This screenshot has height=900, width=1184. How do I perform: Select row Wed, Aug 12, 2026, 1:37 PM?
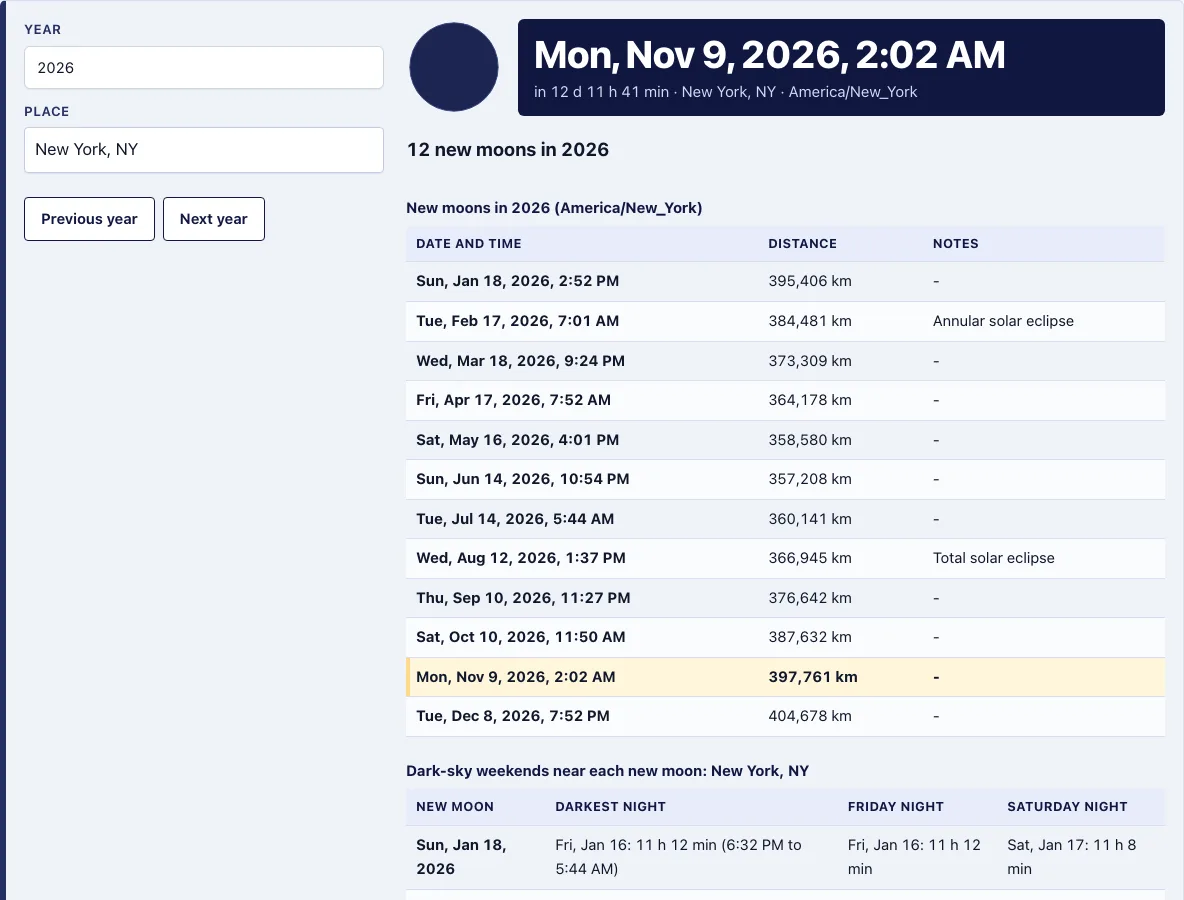pyautogui.click(x=785, y=558)
